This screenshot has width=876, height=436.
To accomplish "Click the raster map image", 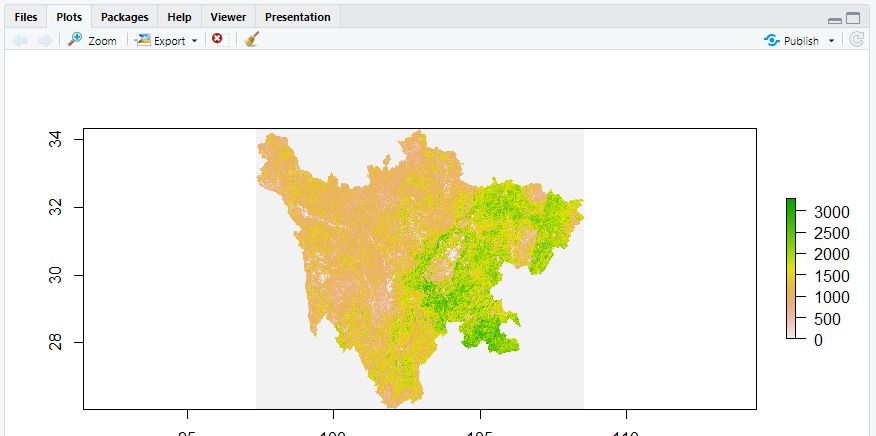I will 419,268.
